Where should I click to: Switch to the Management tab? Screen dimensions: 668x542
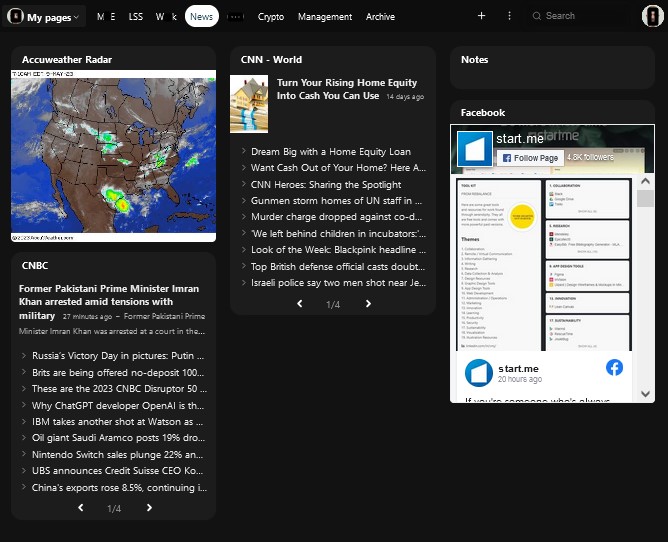[x=325, y=17]
